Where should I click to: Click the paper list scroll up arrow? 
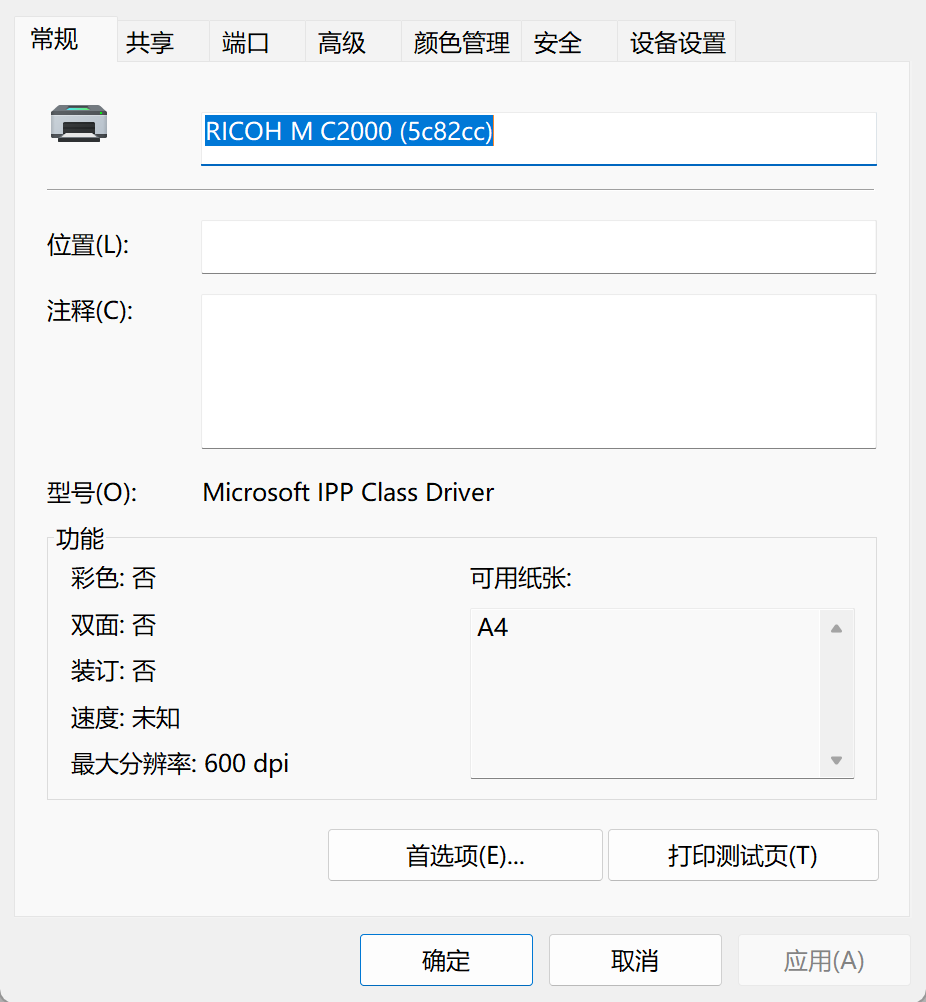[x=836, y=629]
